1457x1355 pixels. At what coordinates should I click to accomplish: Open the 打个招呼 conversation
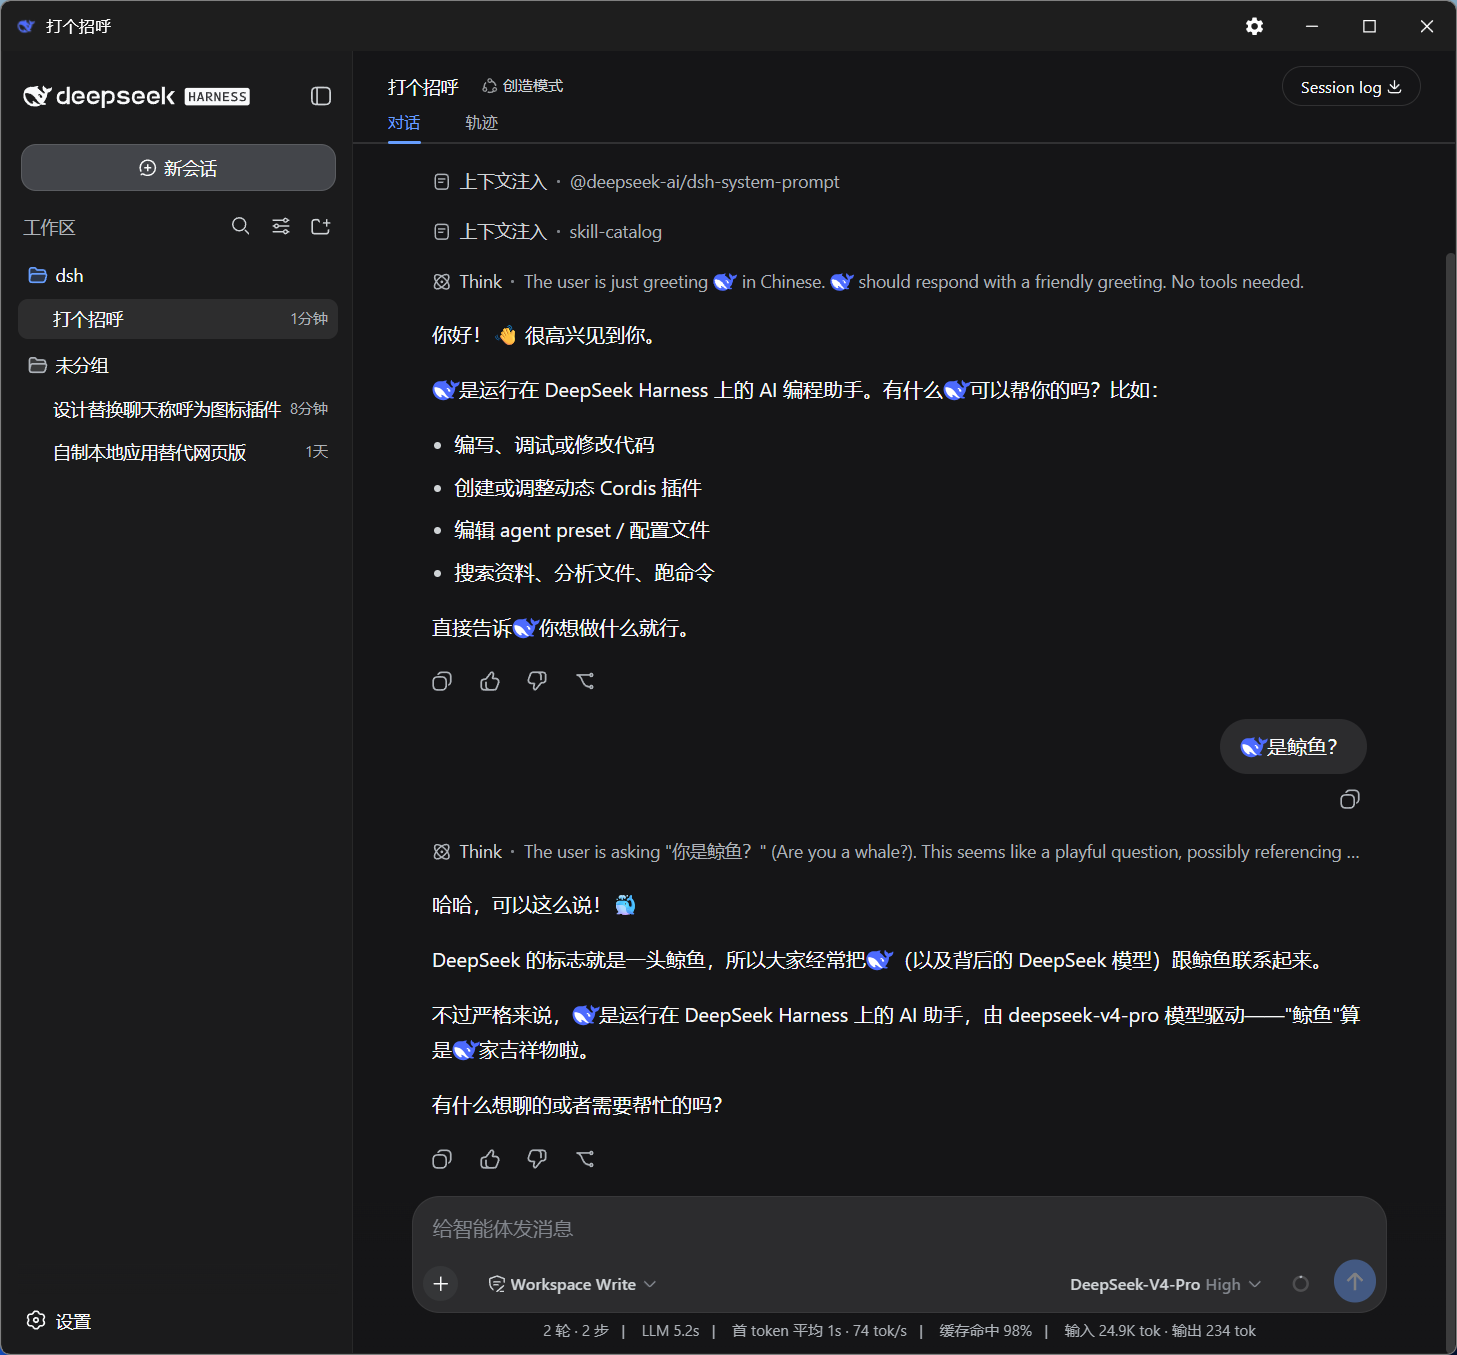pos(178,319)
